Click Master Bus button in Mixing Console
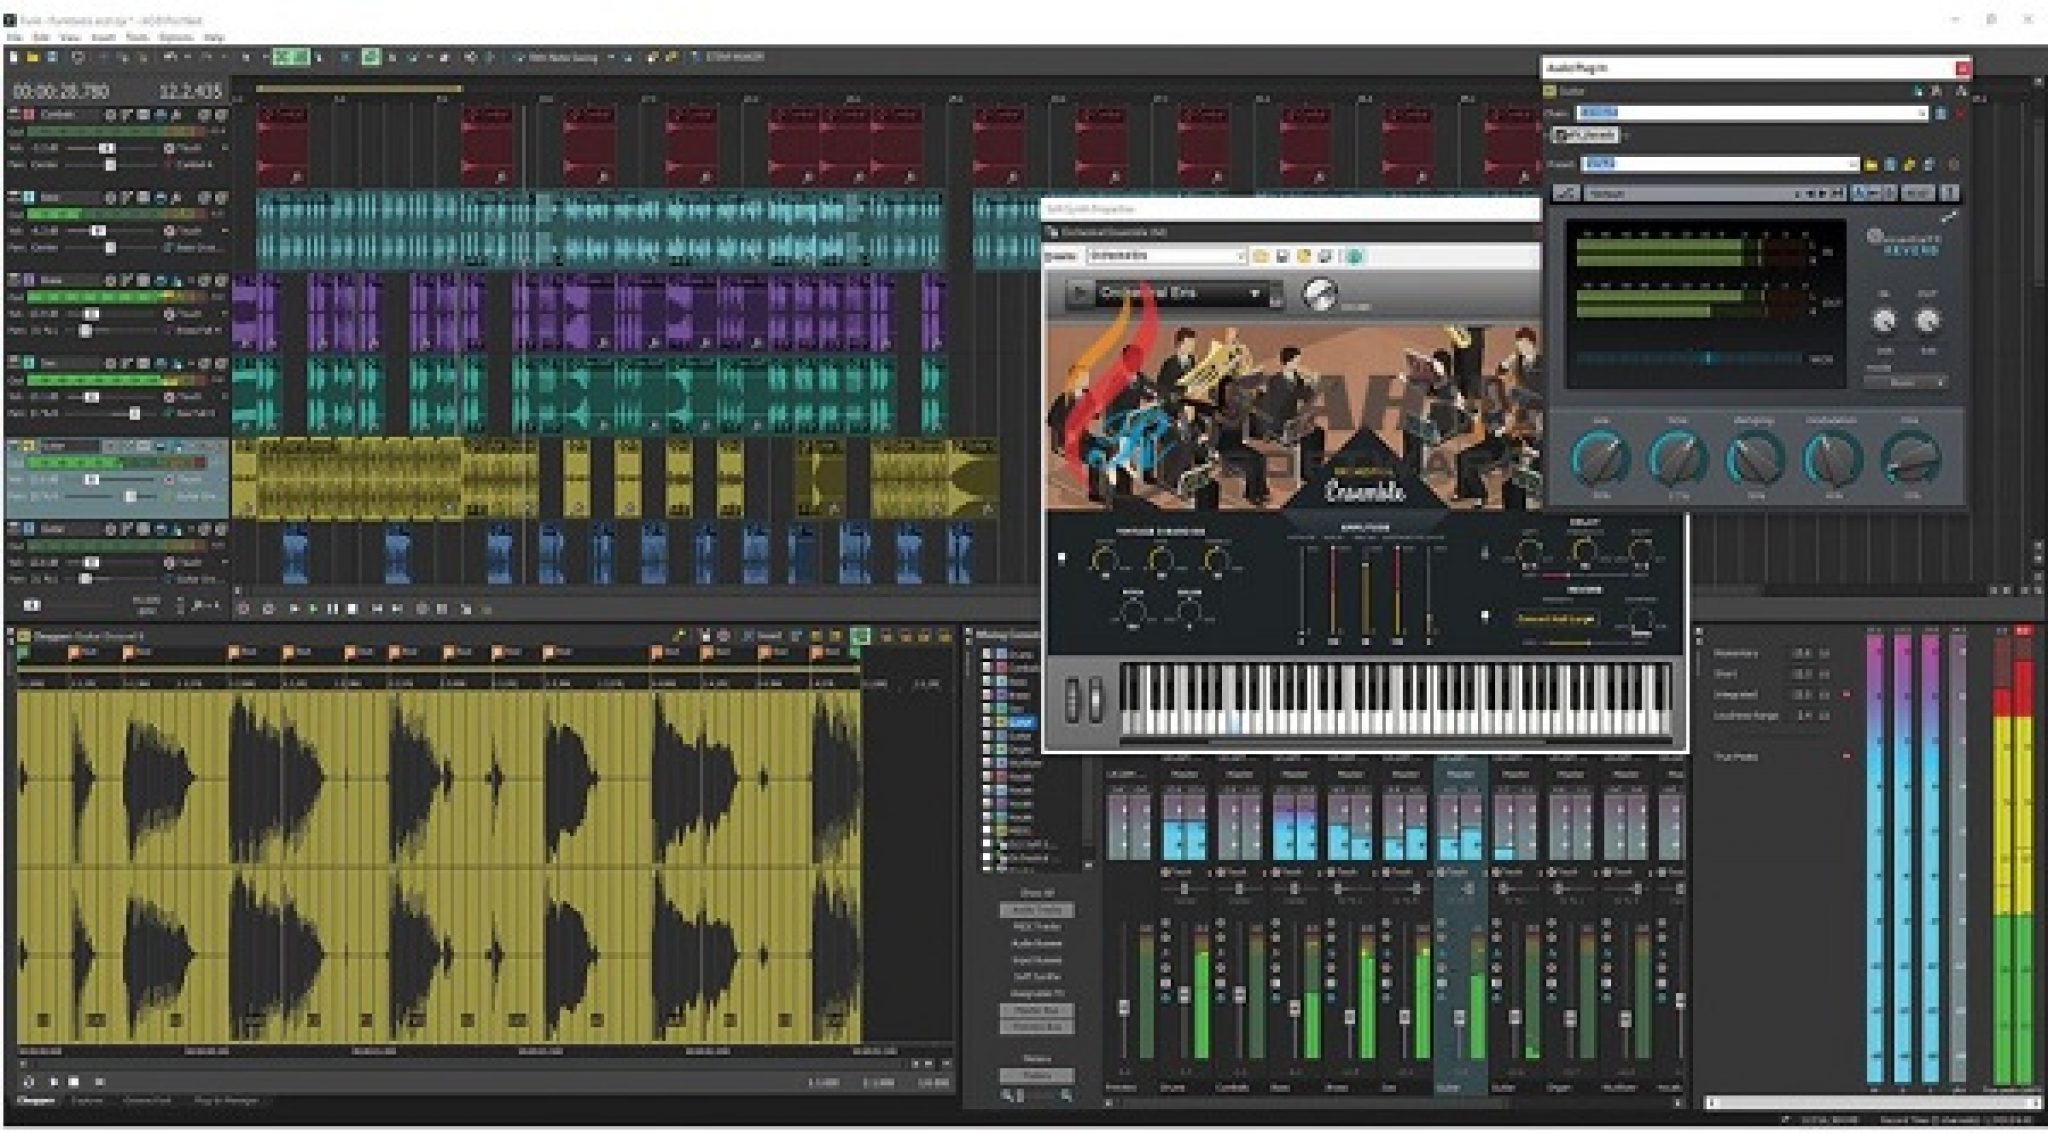The image size is (2048, 1133). click(x=1037, y=1010)
